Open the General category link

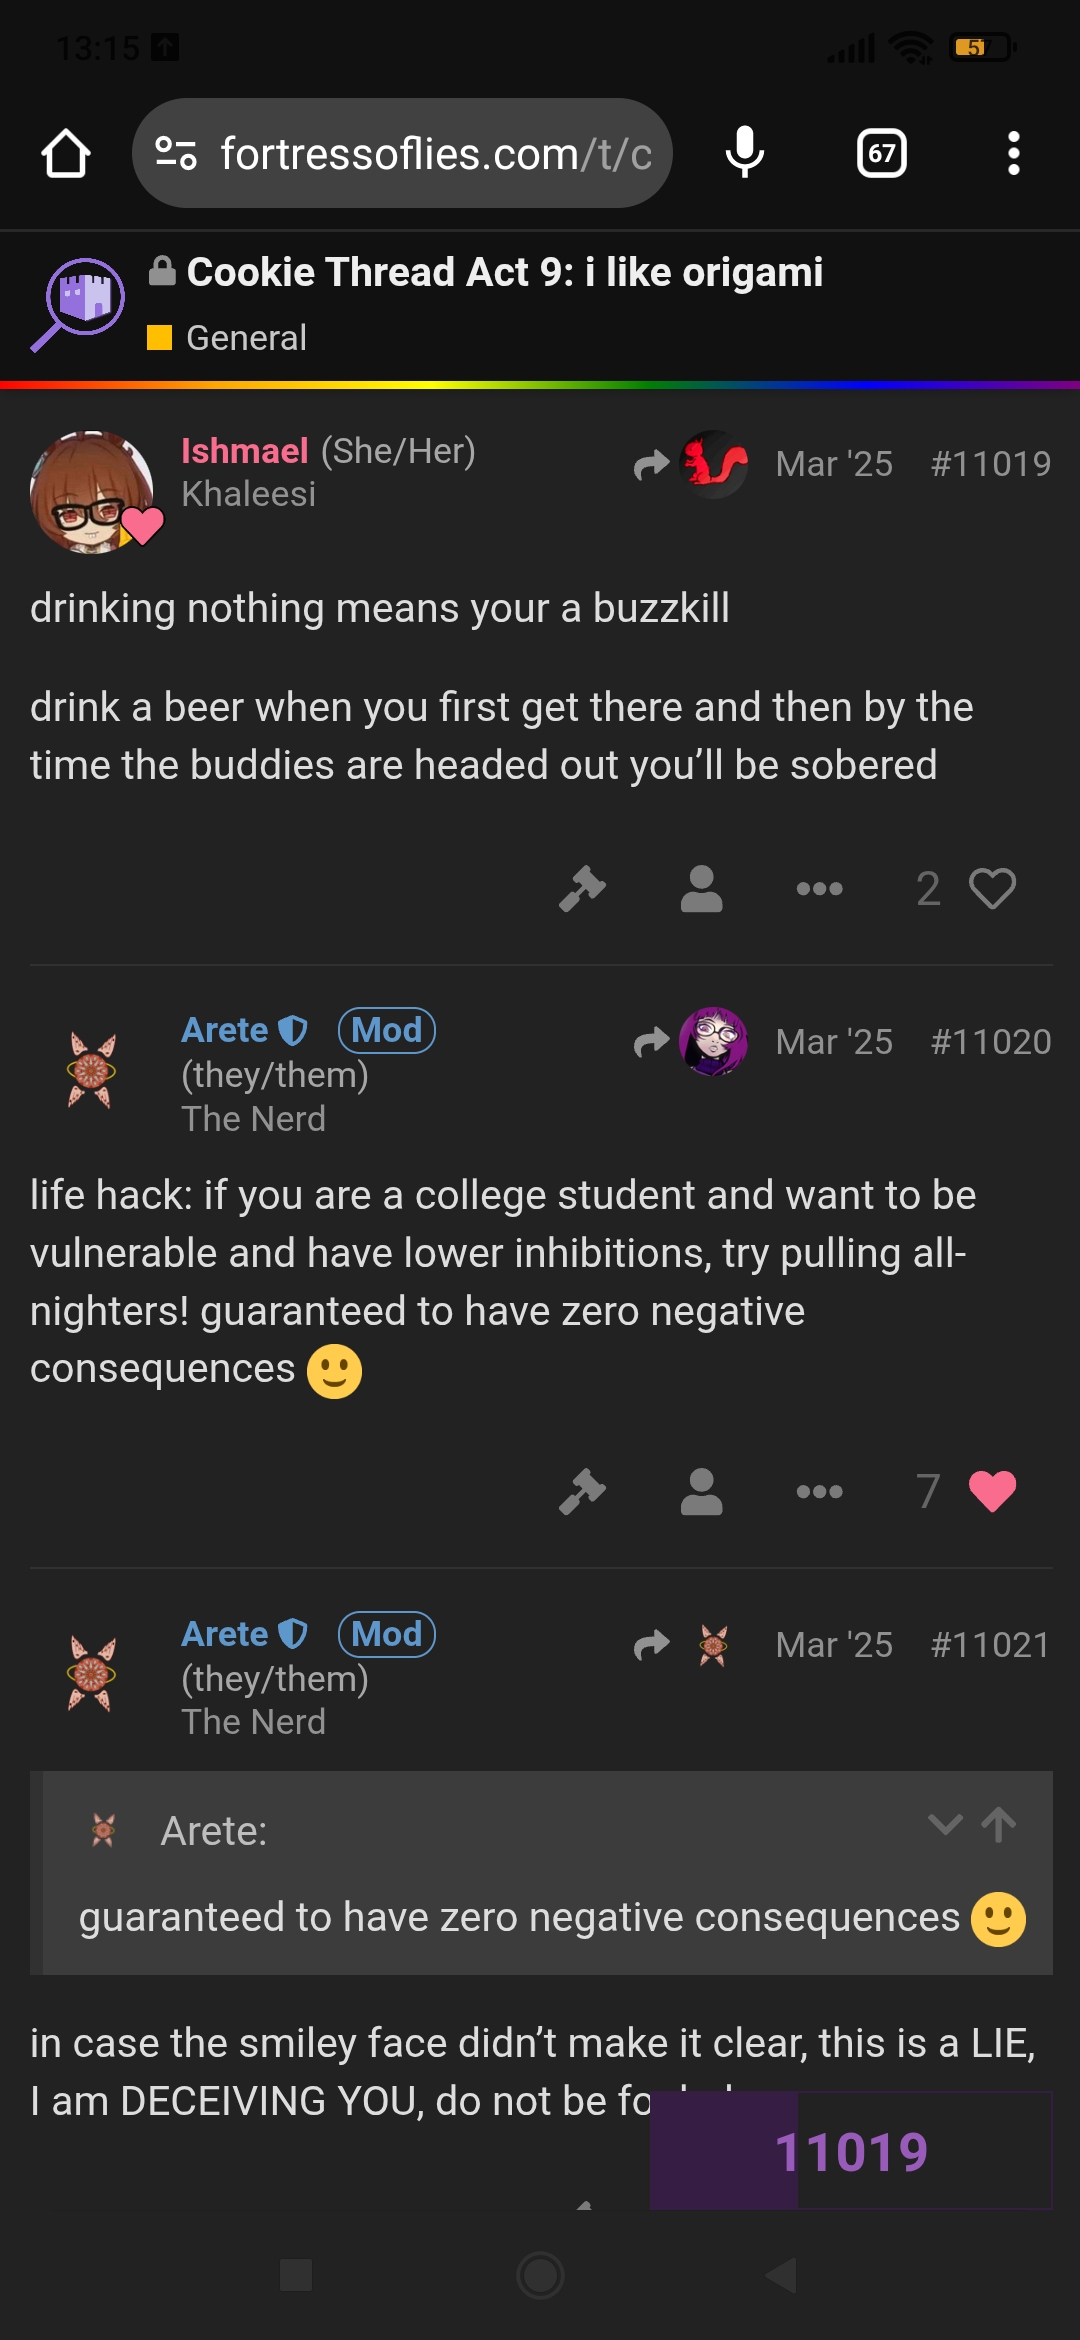tap(246, 338)
